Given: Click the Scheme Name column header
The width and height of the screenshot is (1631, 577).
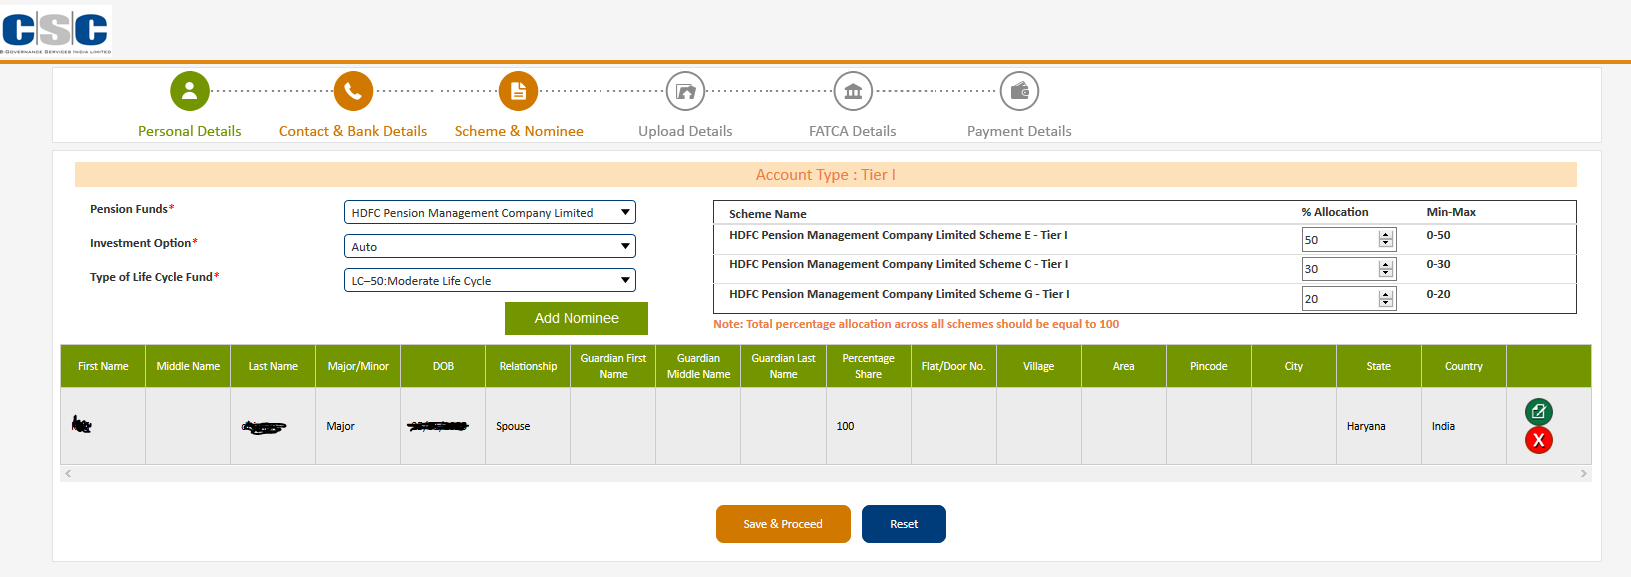Looking at the screenshot, I should pyautogui.click(x=768, y=214).
